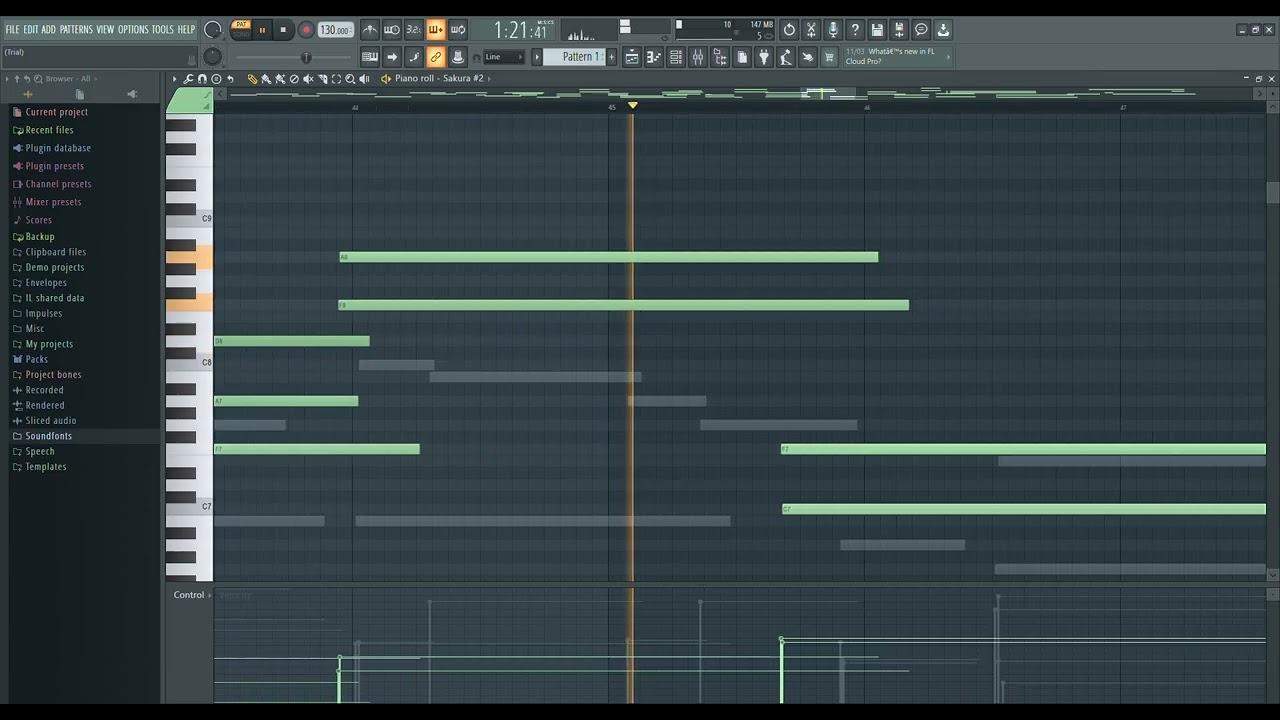Click the question mark help icon
Viewport: 1280px width, 720px height.
click(x=855, y=30)
